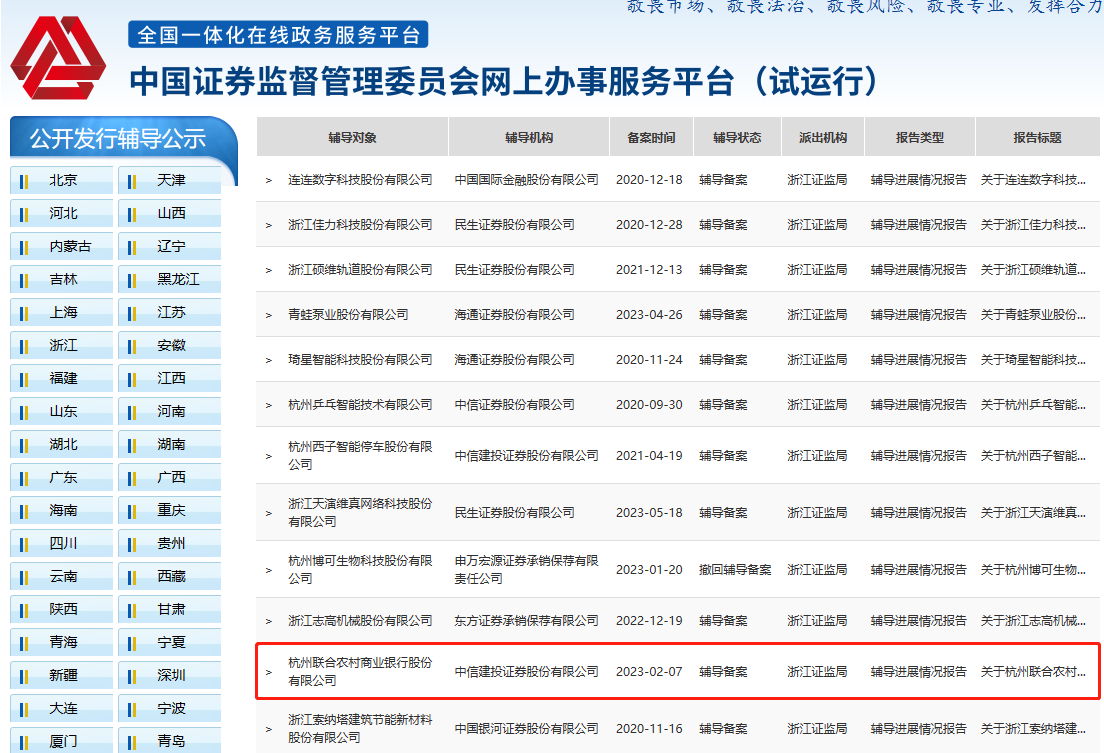Pick 广西 in the province menu
Image resolution: width=1104 pixels, height=753 pixels.
click(x=171, y=478)
